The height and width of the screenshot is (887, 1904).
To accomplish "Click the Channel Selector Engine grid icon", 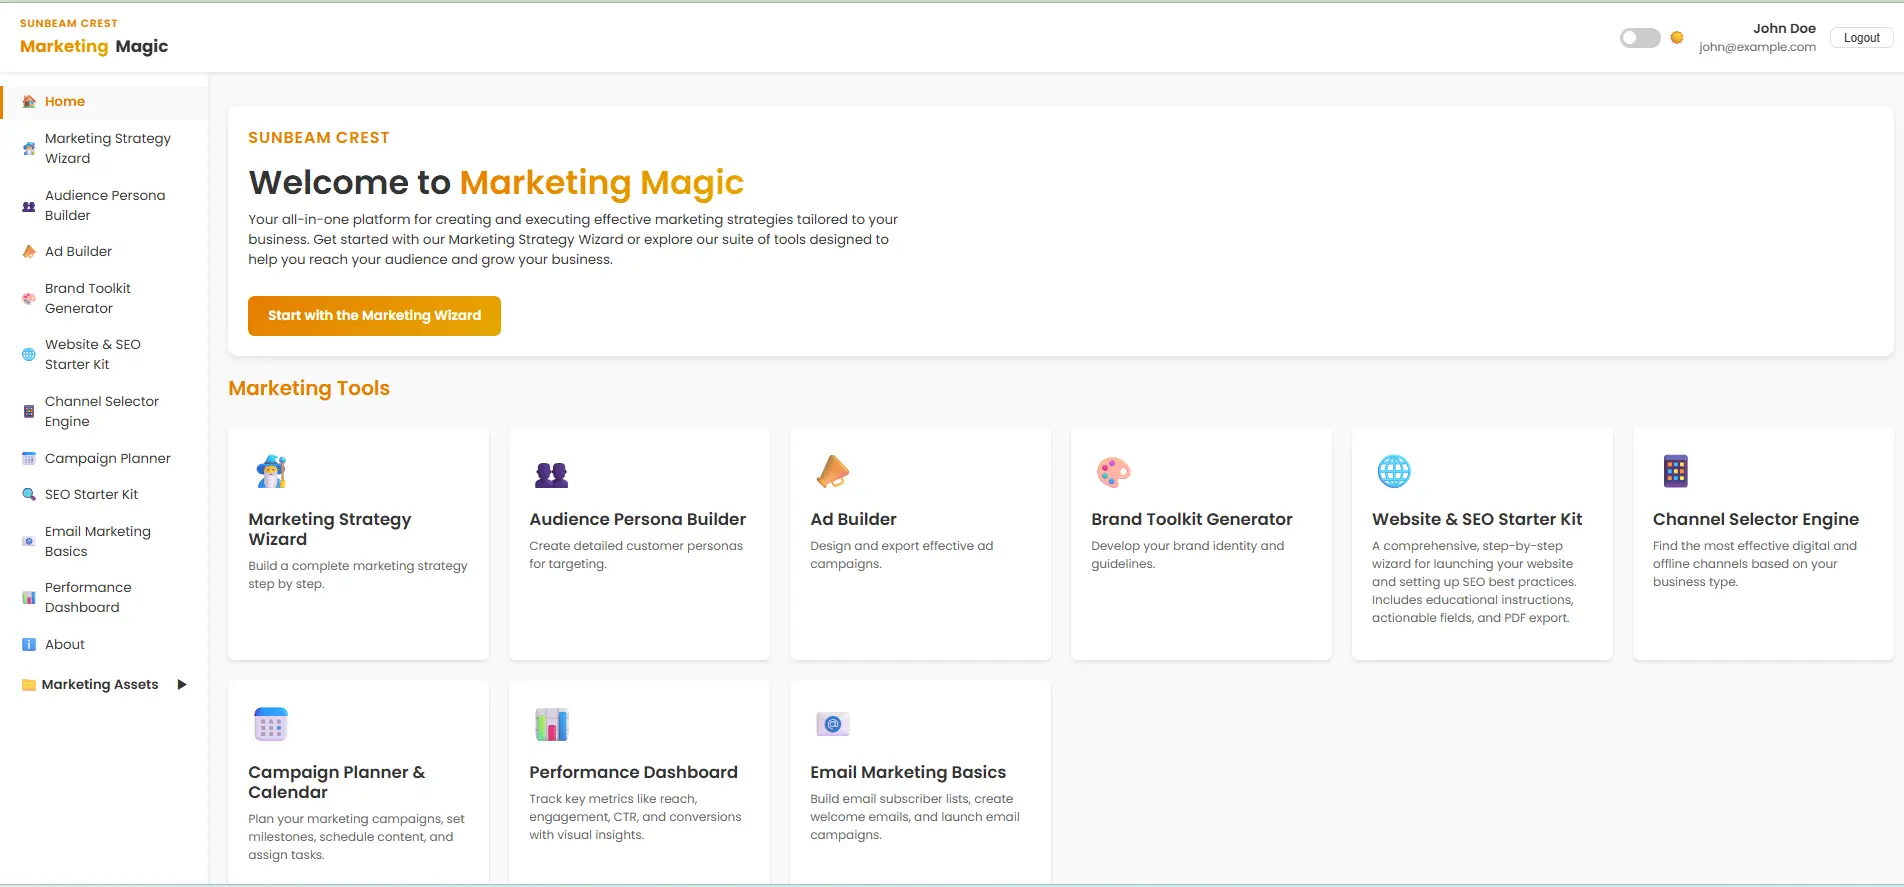I will click(1675, 471).
